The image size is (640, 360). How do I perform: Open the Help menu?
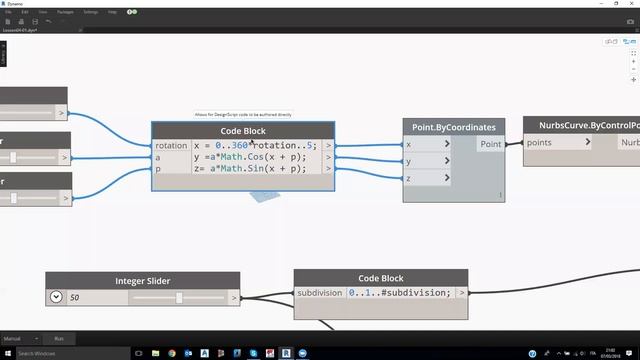pos(112,12)
